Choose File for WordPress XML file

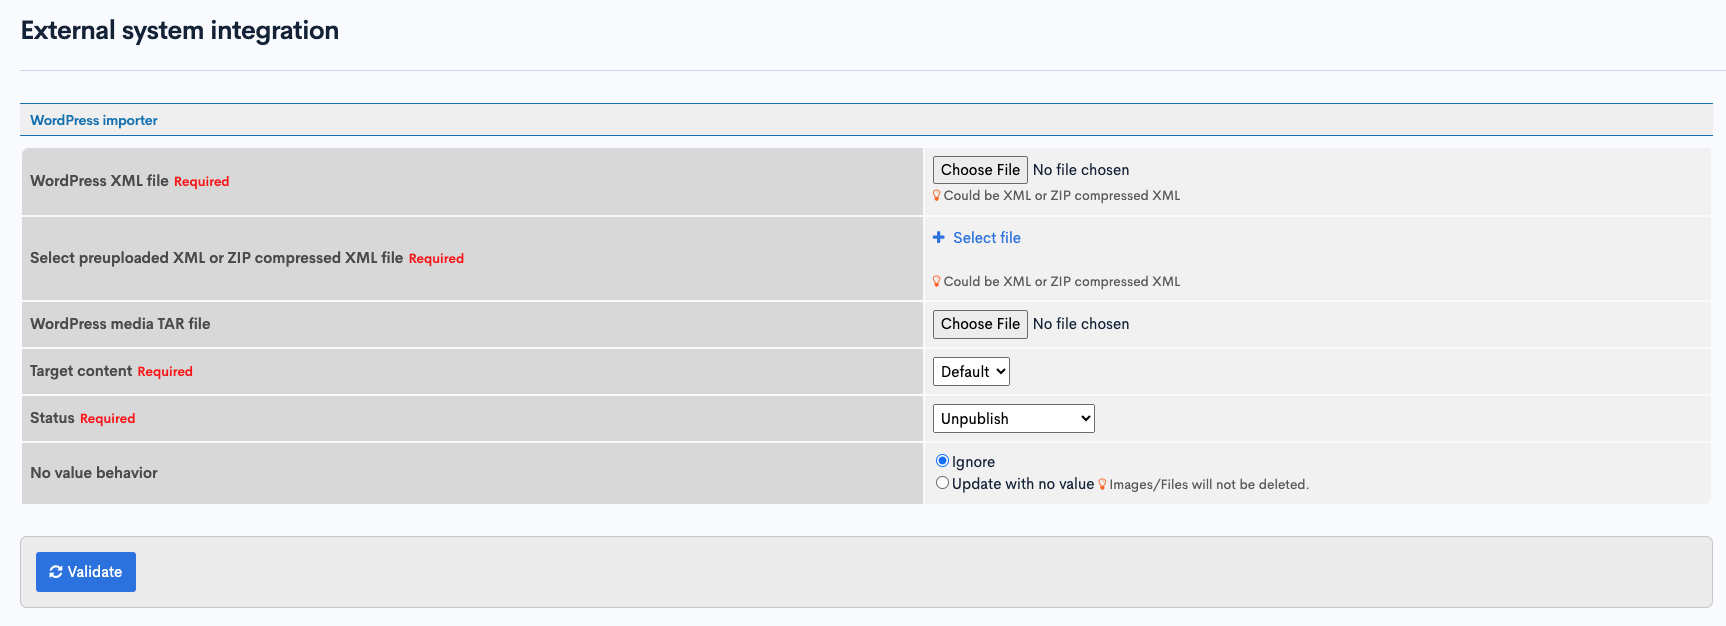(980, 170)
